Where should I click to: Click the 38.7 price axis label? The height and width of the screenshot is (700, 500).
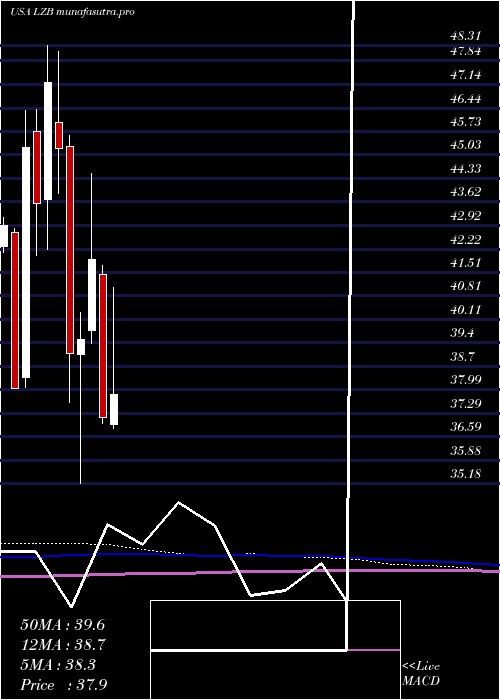(x=462, y=357)
